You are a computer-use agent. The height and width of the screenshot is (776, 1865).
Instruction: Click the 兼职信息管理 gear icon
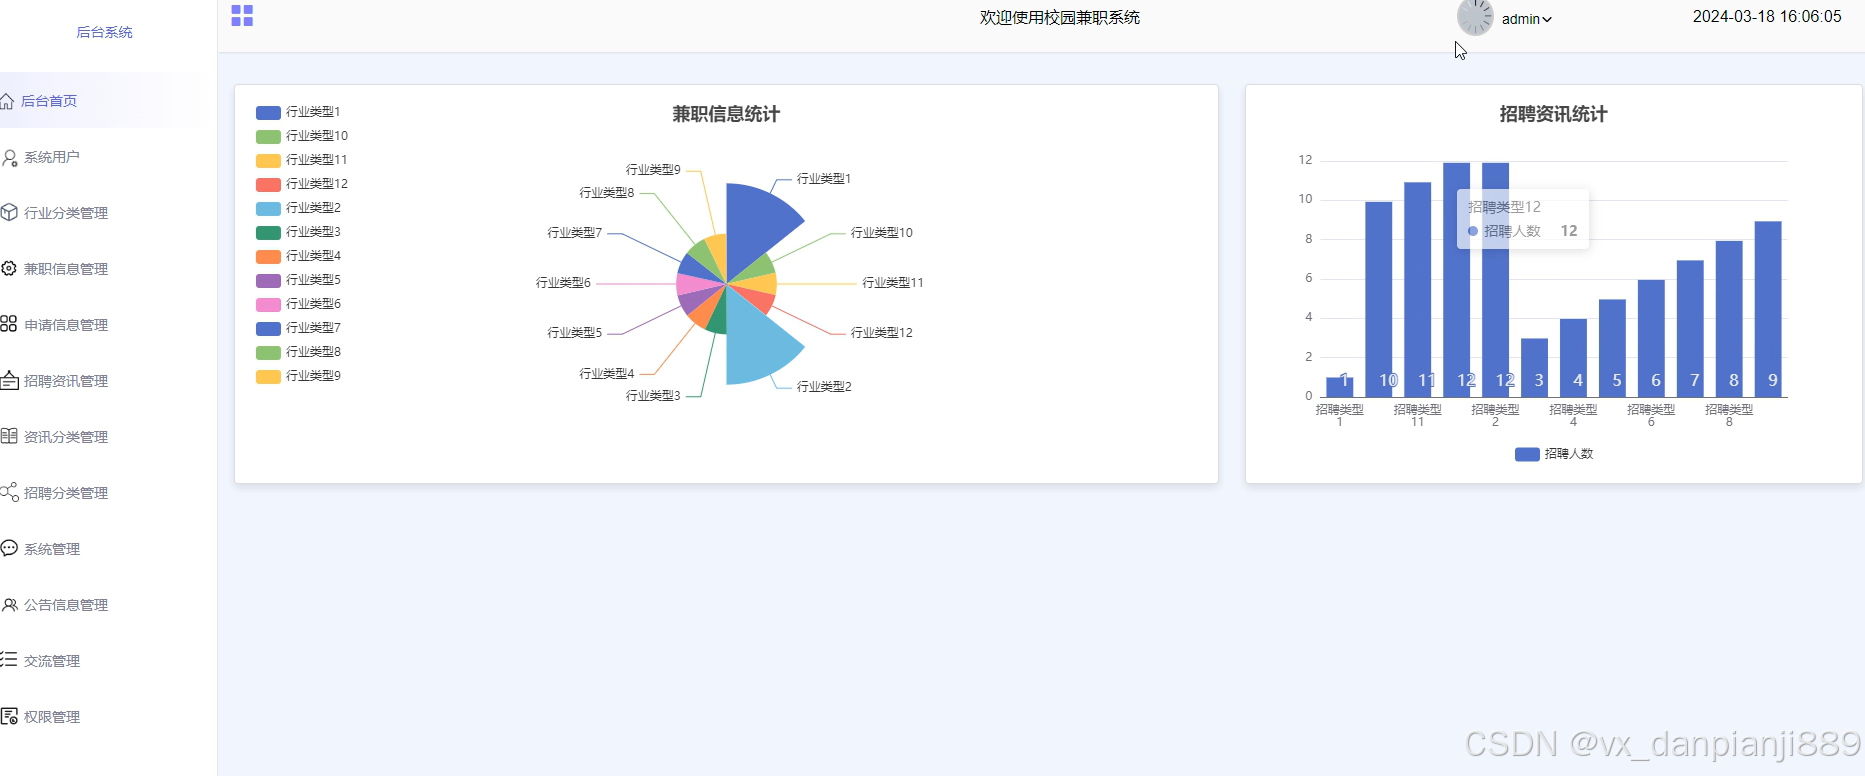9,269
